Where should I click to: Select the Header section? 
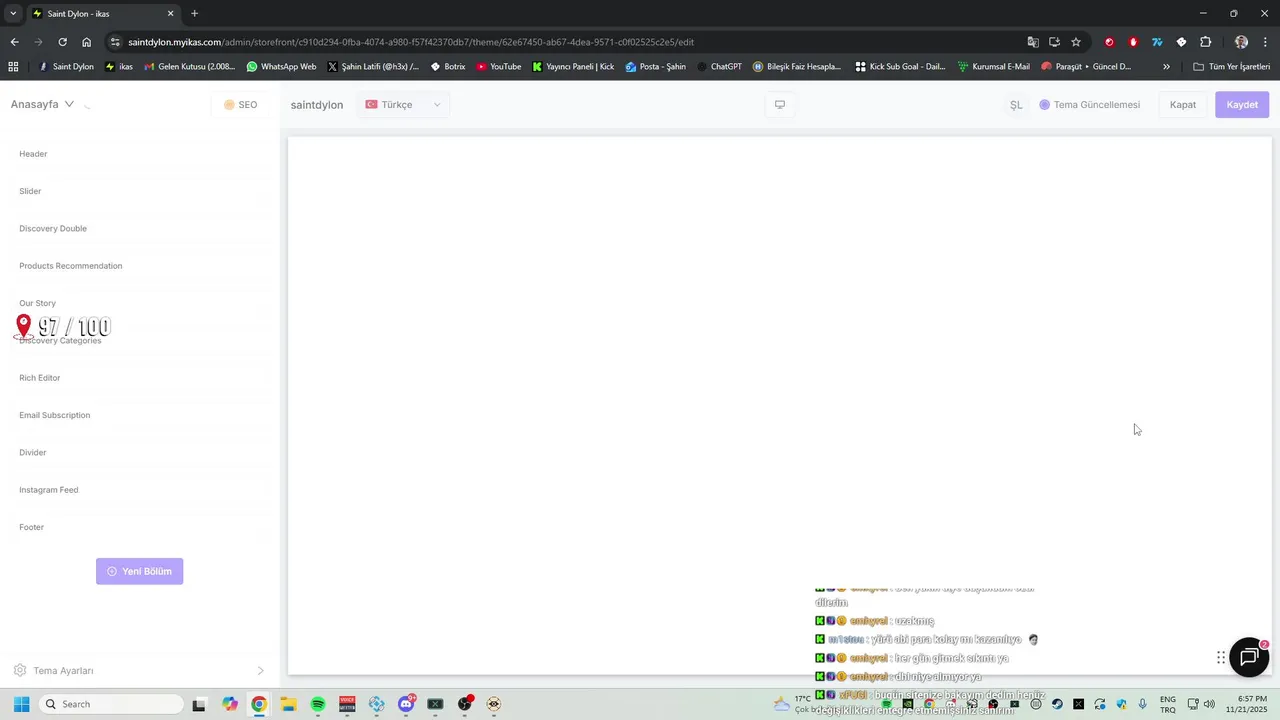[139, 154]
